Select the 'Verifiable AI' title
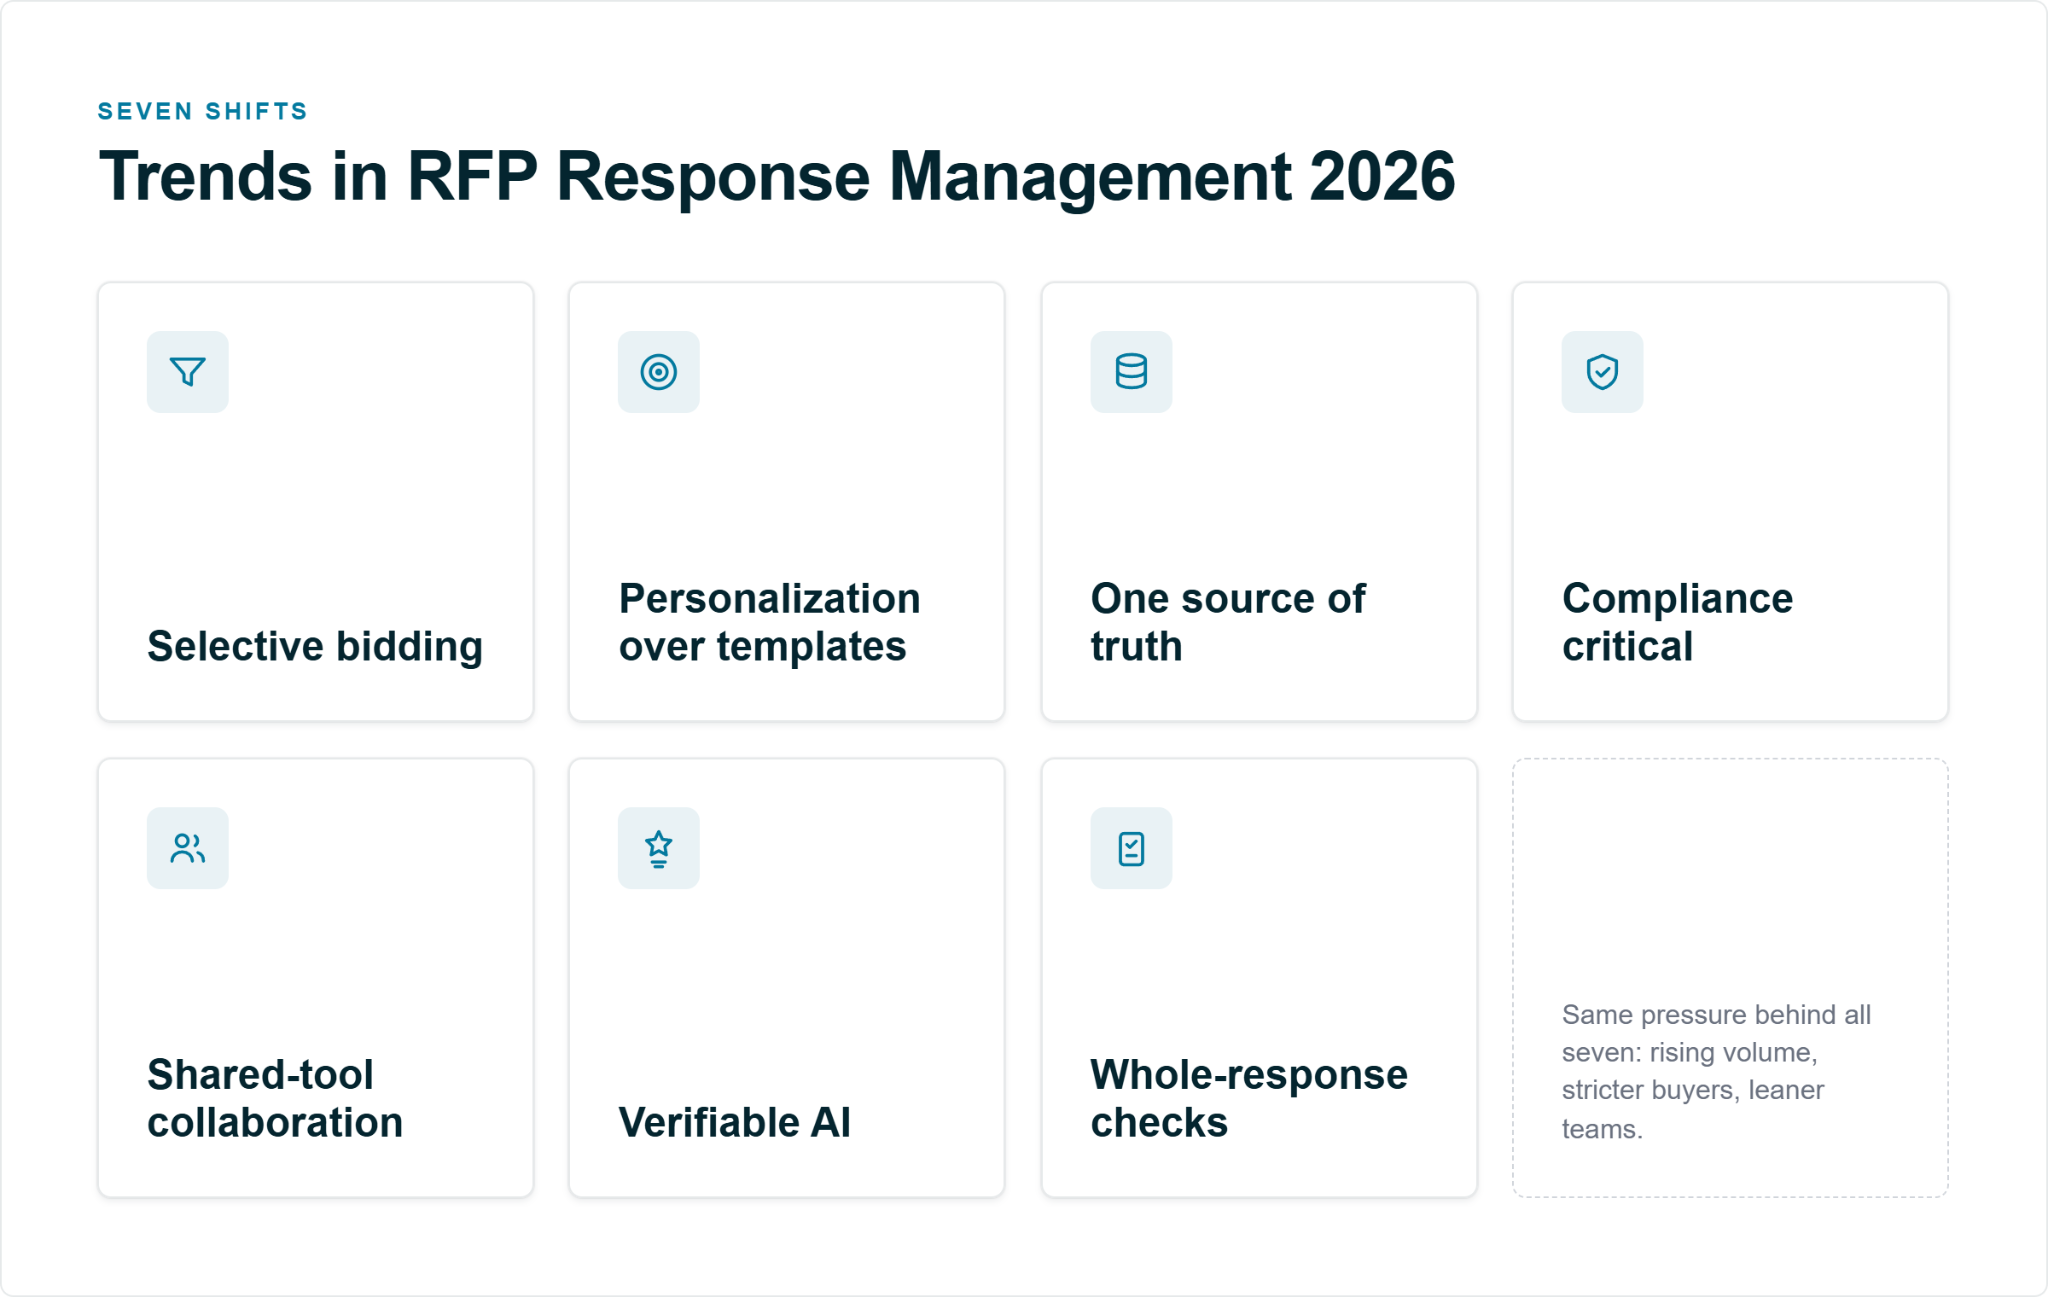This screenshot has height=1297, width=2048. (x=735, y=1123)
